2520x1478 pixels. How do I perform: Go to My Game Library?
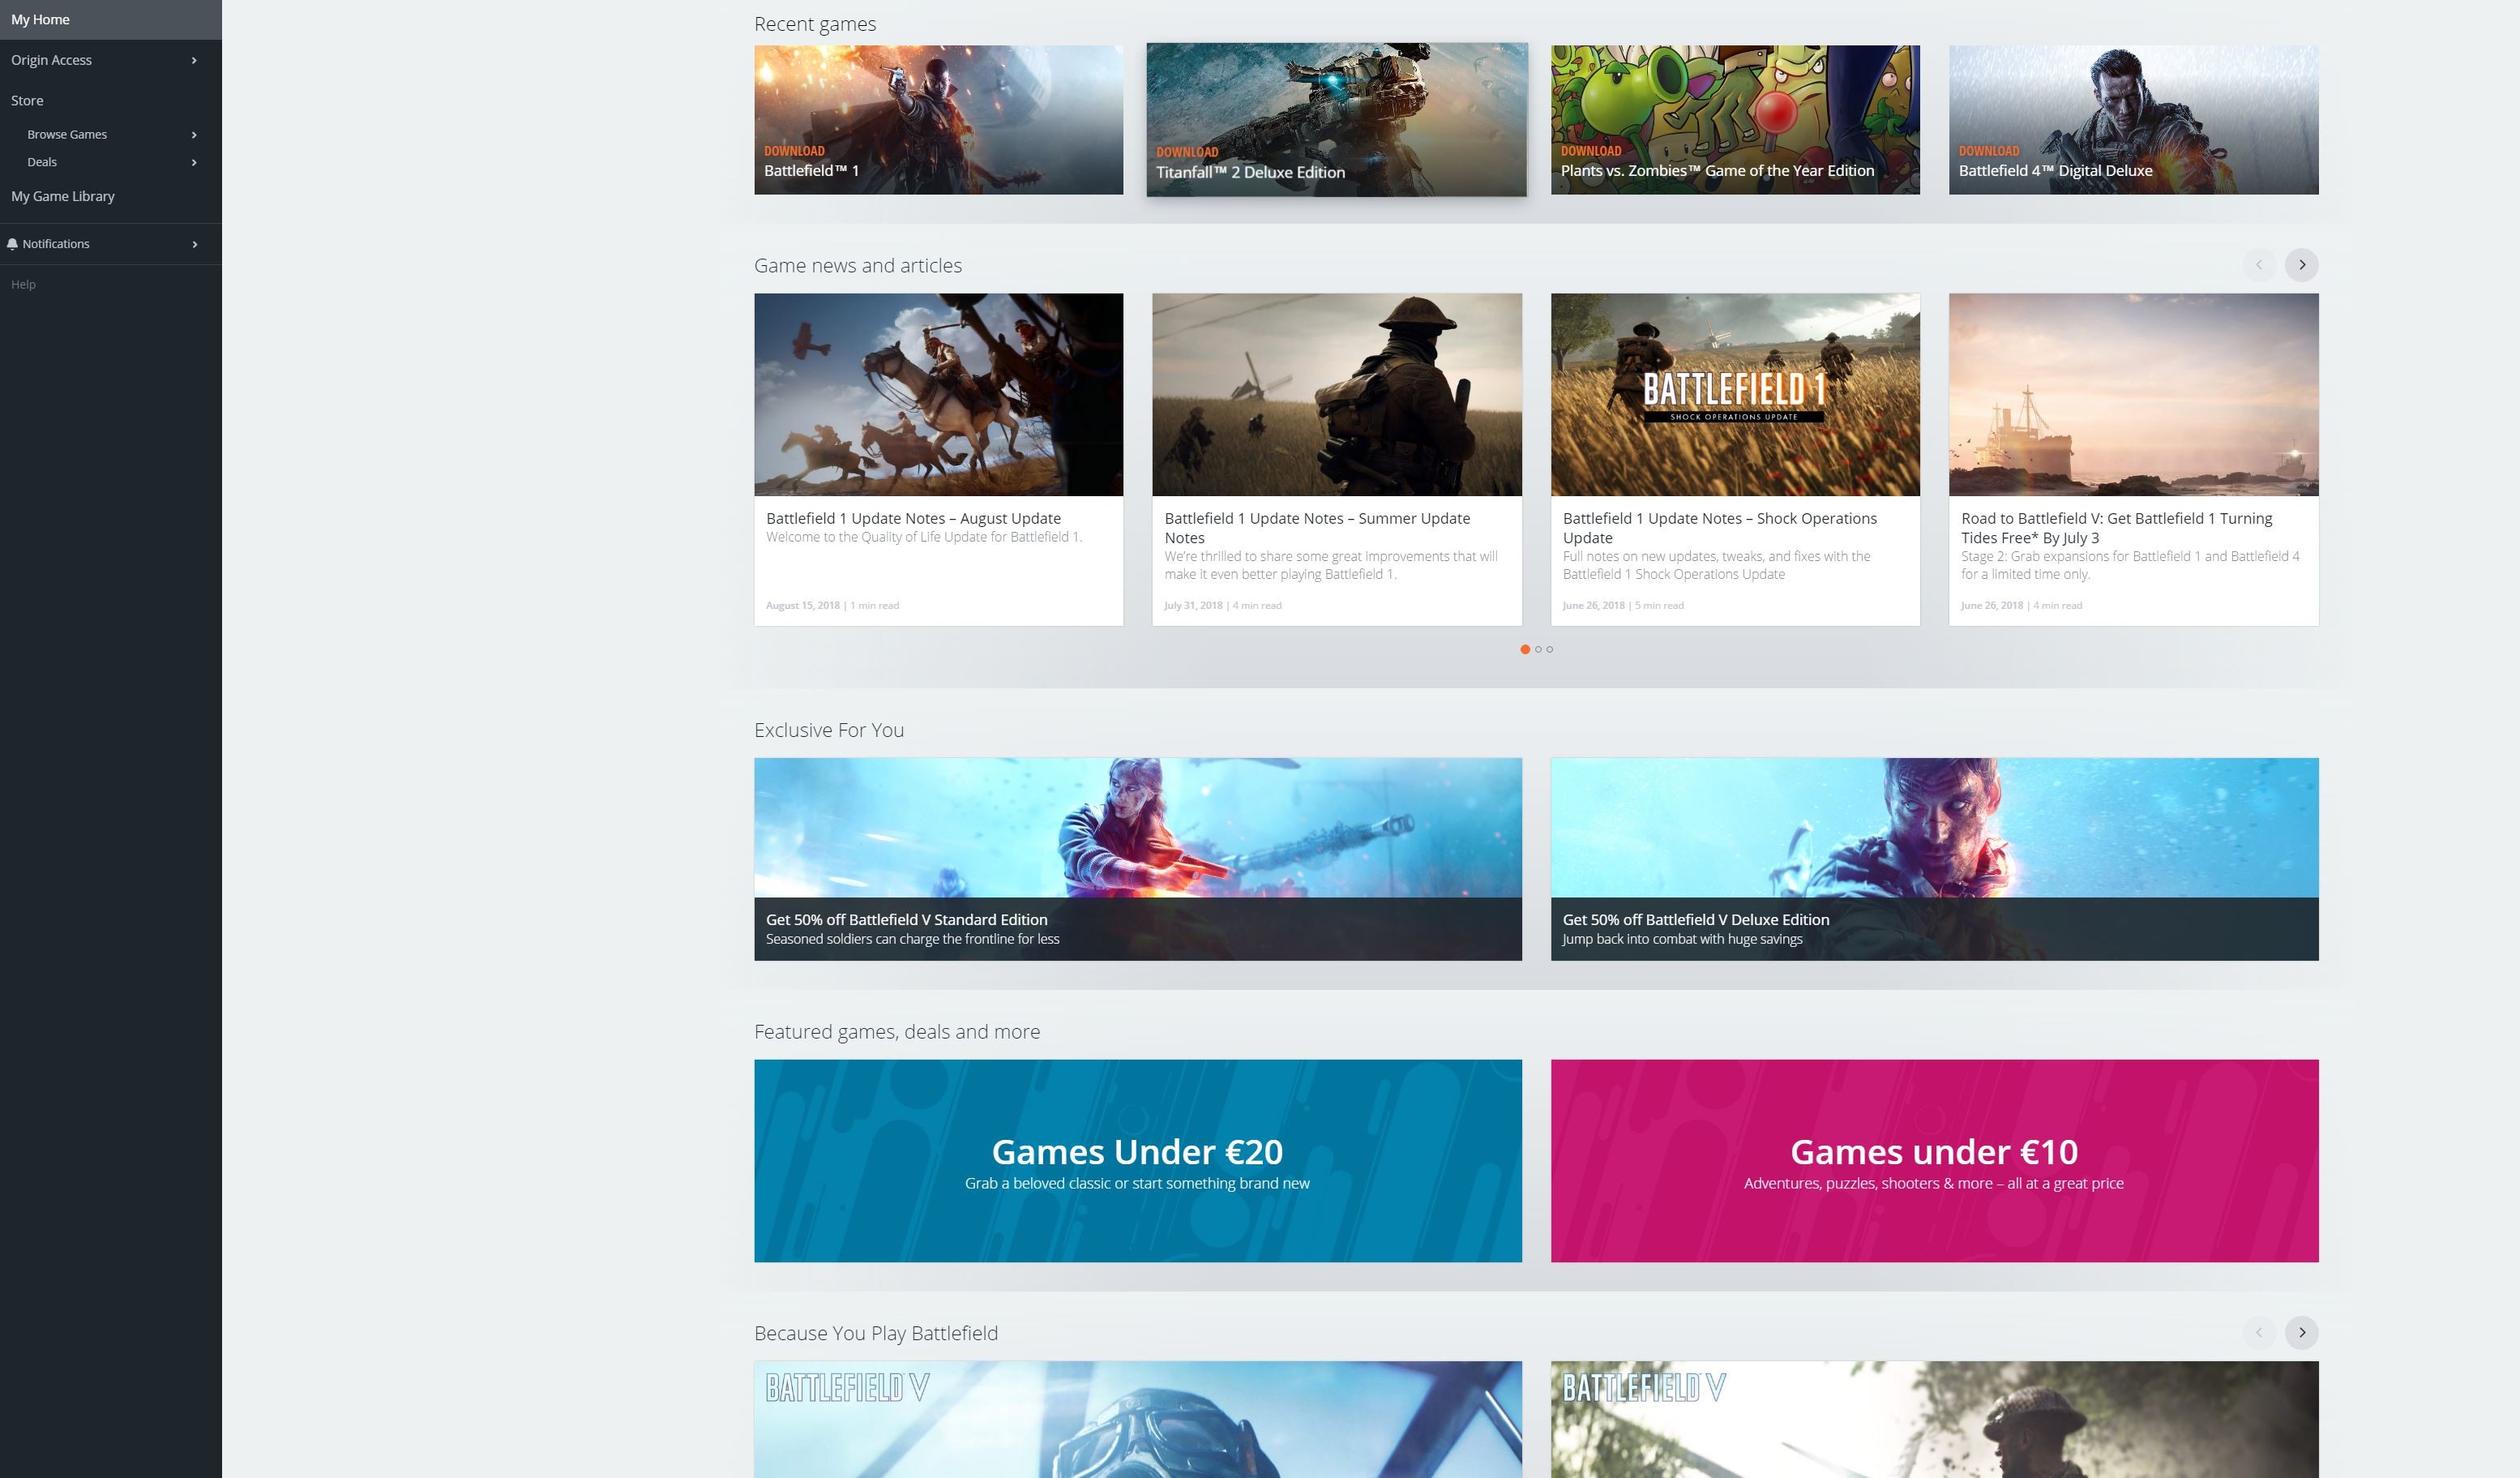(63, 196)
